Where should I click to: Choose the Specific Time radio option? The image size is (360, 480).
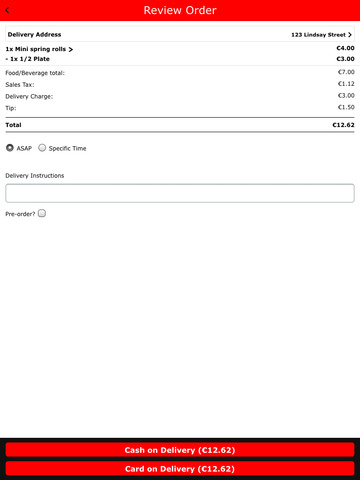point(42,148)
